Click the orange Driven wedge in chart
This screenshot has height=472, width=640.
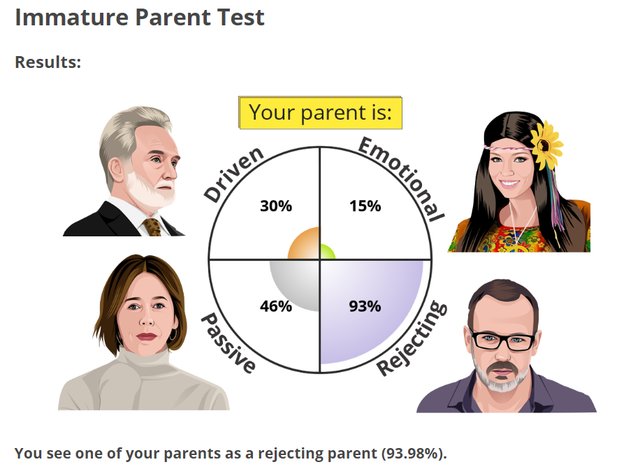[x=304, y=245]
